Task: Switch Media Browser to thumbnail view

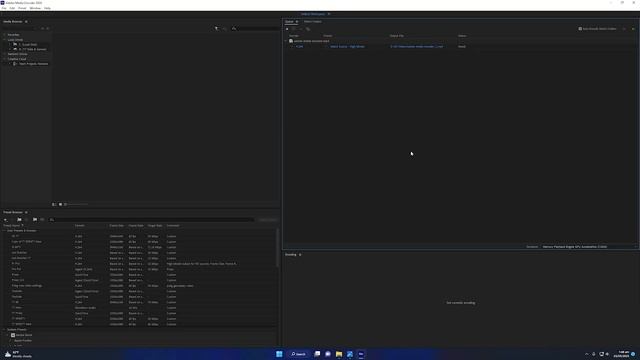Action: click(x=60, y=204)
